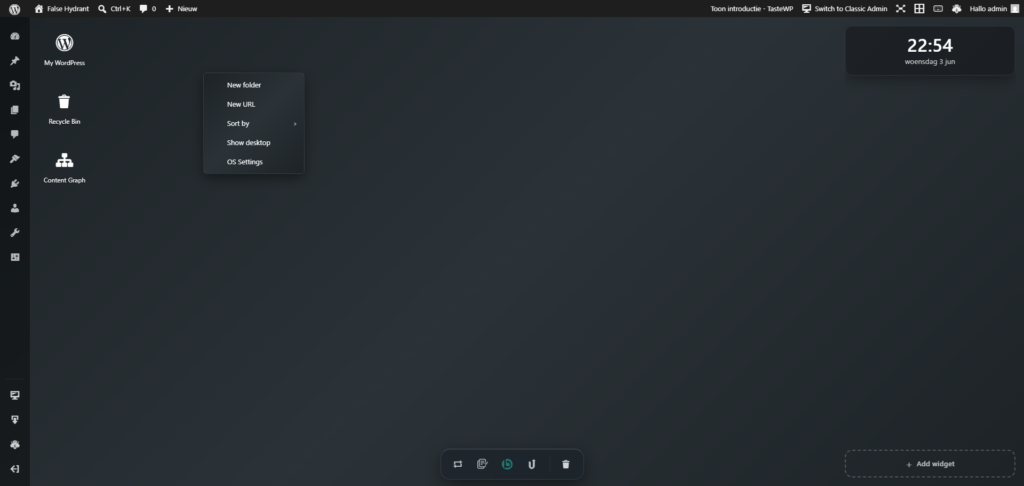Click the download-arrow icon in lower sidebar
Viewport: 1024px width, 486px height.
(15, 419)
